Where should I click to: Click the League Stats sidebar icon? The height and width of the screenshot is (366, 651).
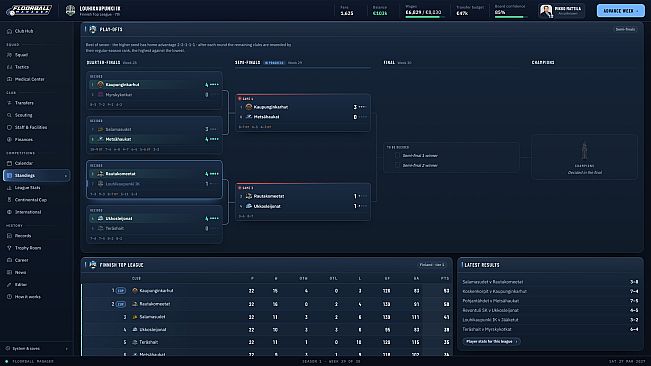coord(9,188)
